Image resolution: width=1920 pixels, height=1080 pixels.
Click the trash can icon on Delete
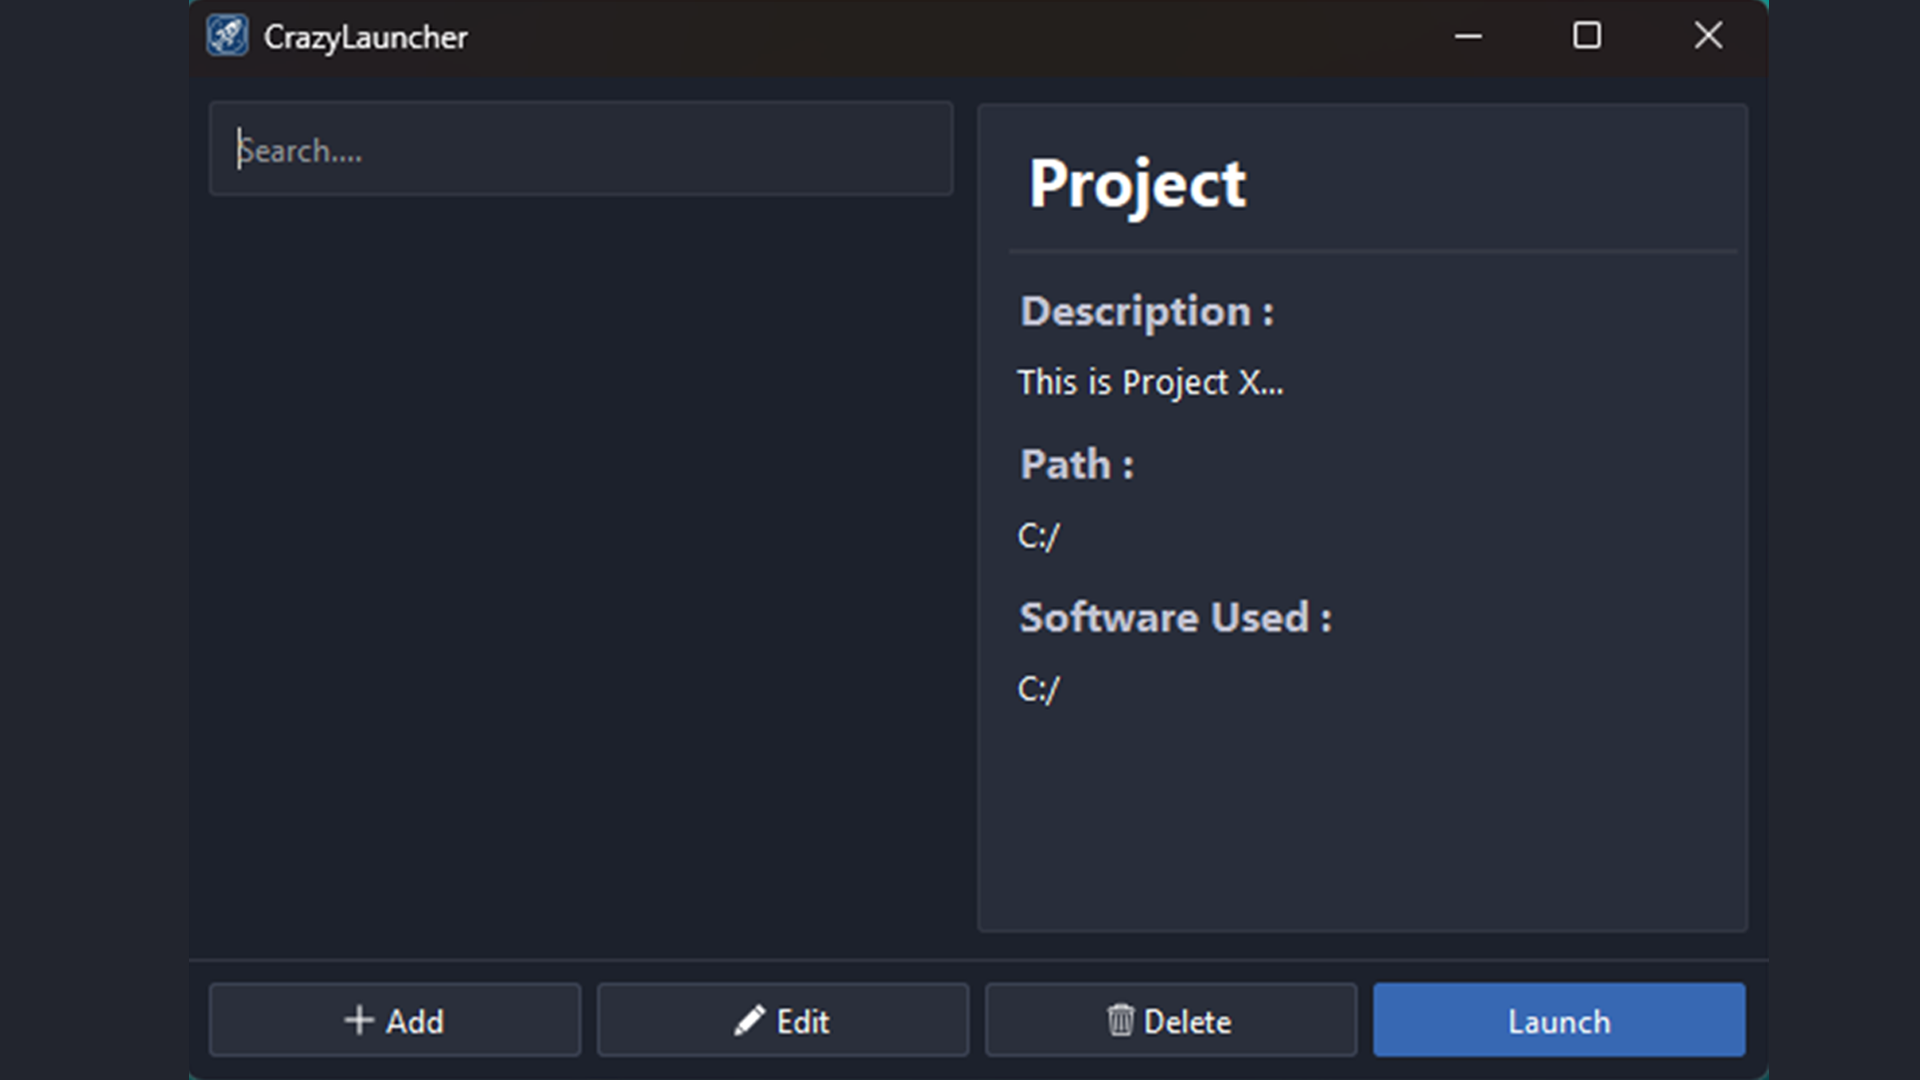[1120, 1020]
